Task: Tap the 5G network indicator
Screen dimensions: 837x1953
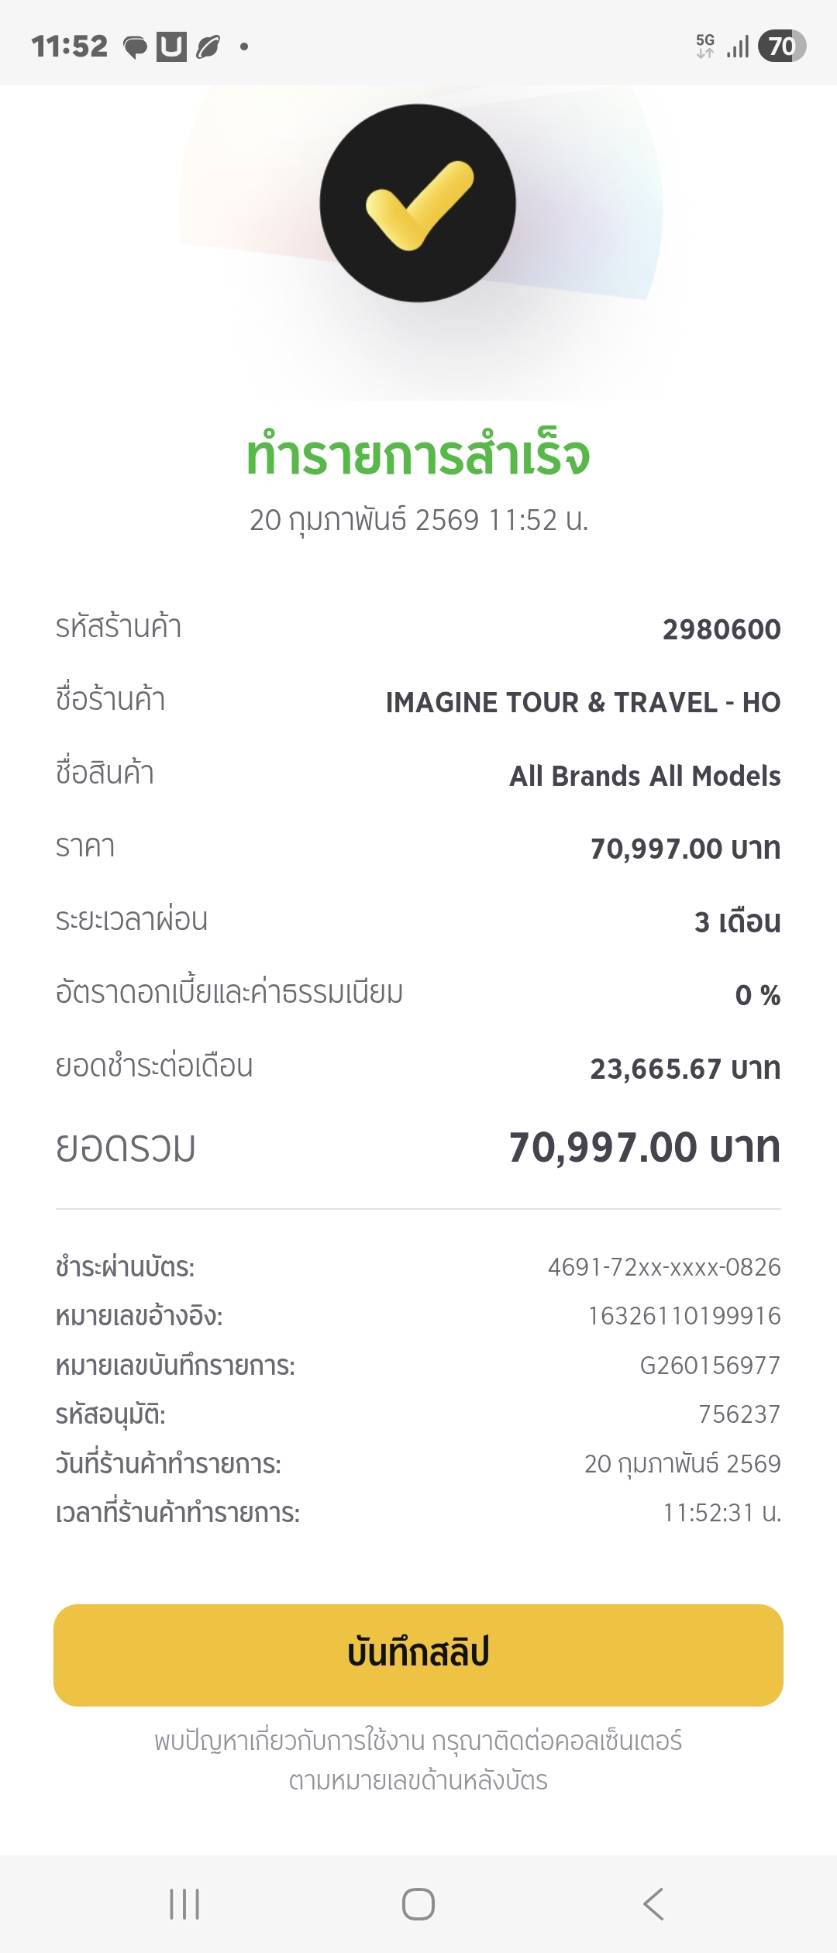Action: (x=705, y=46)
